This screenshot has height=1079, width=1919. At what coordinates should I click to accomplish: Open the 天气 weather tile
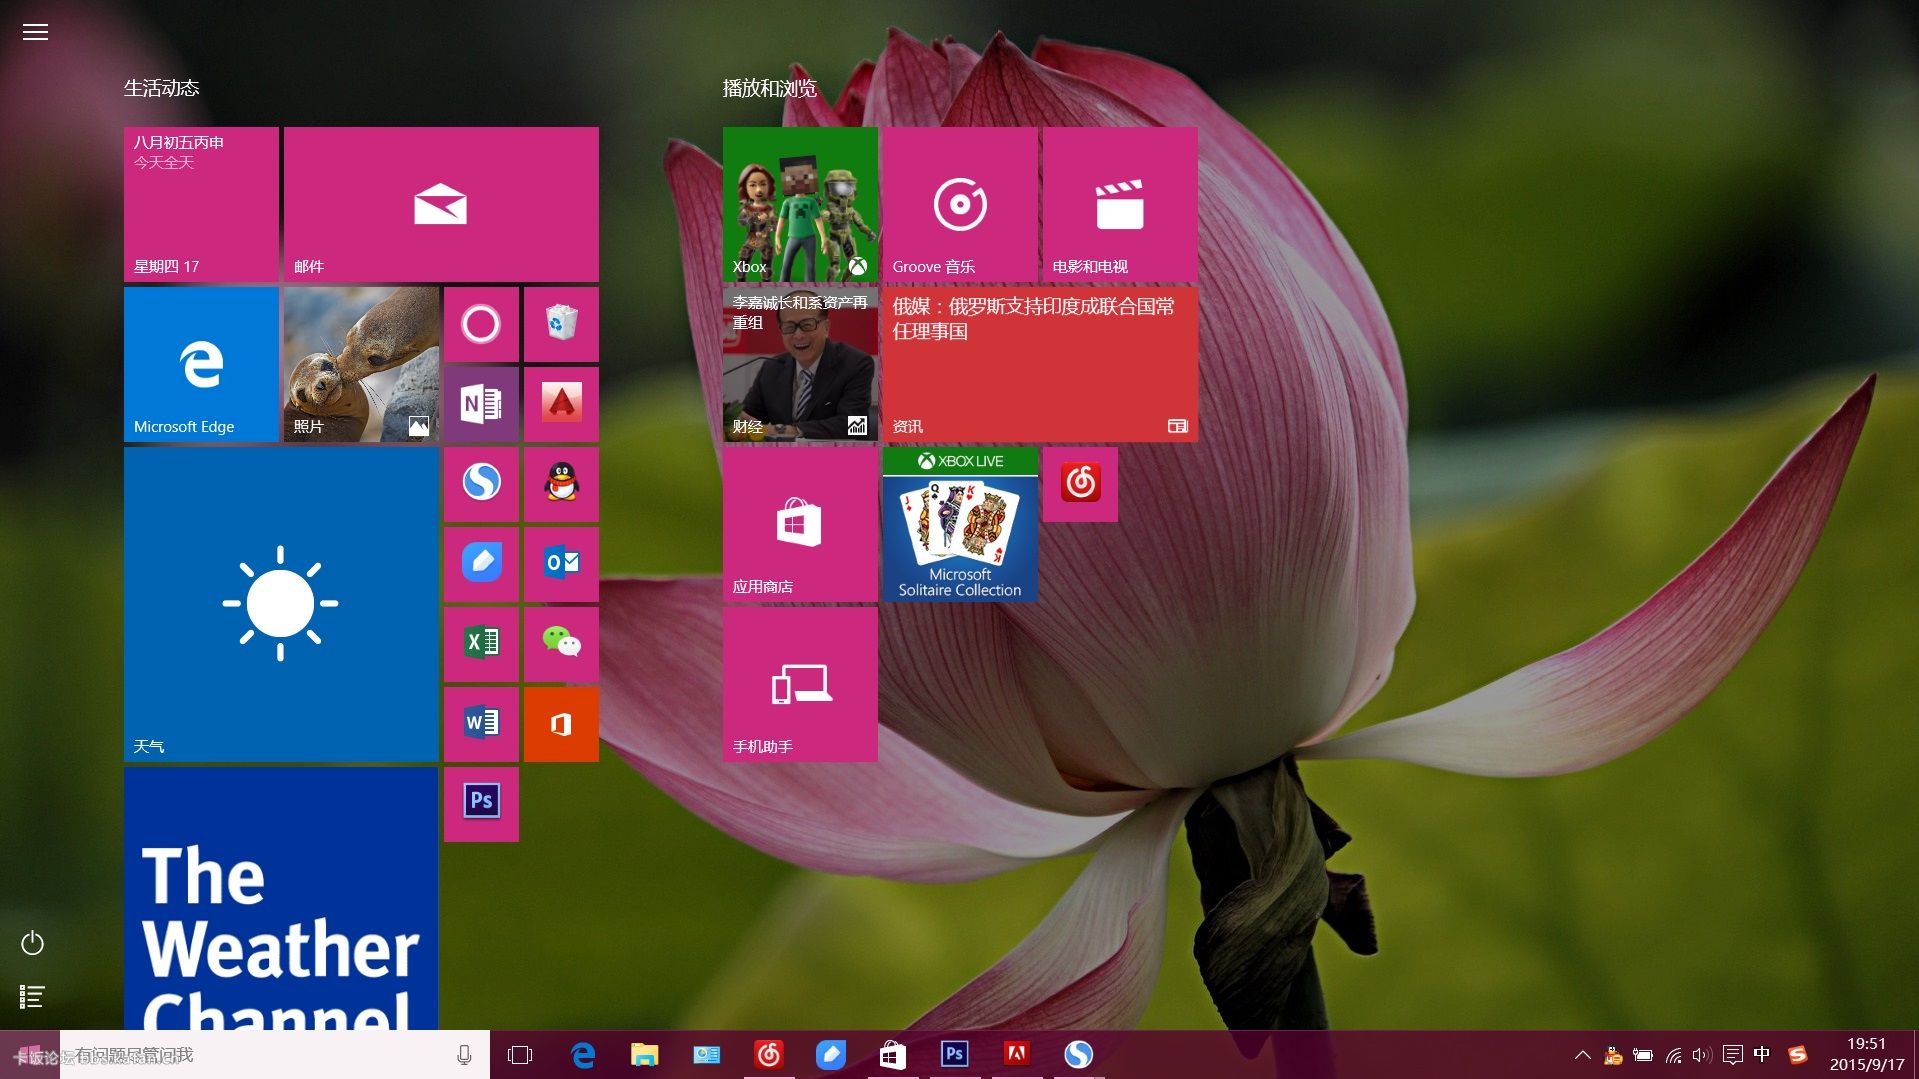[x=281, y=604]
